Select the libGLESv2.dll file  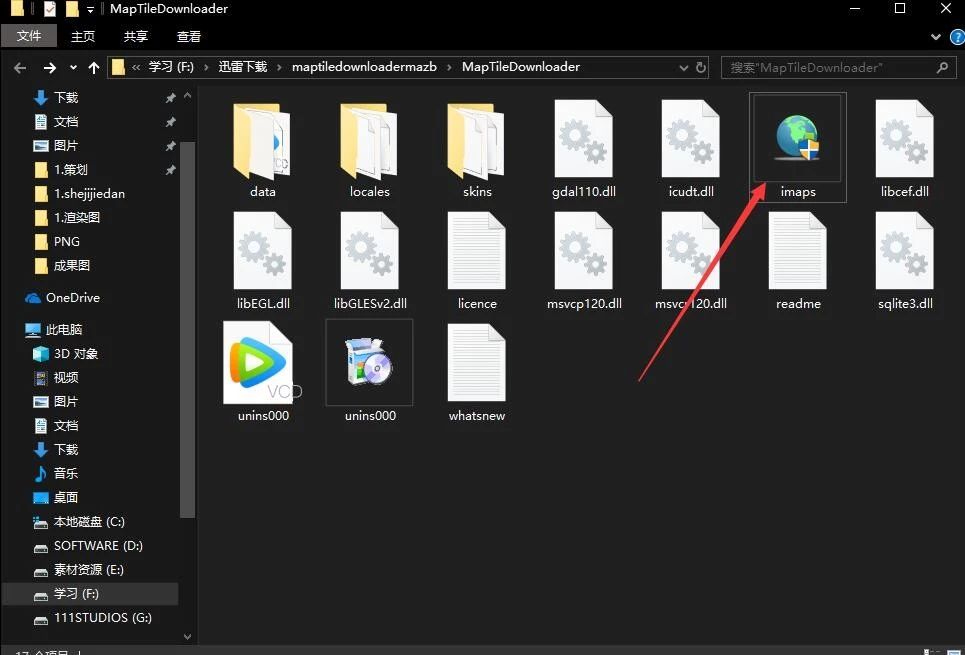(x=370, y=260)
